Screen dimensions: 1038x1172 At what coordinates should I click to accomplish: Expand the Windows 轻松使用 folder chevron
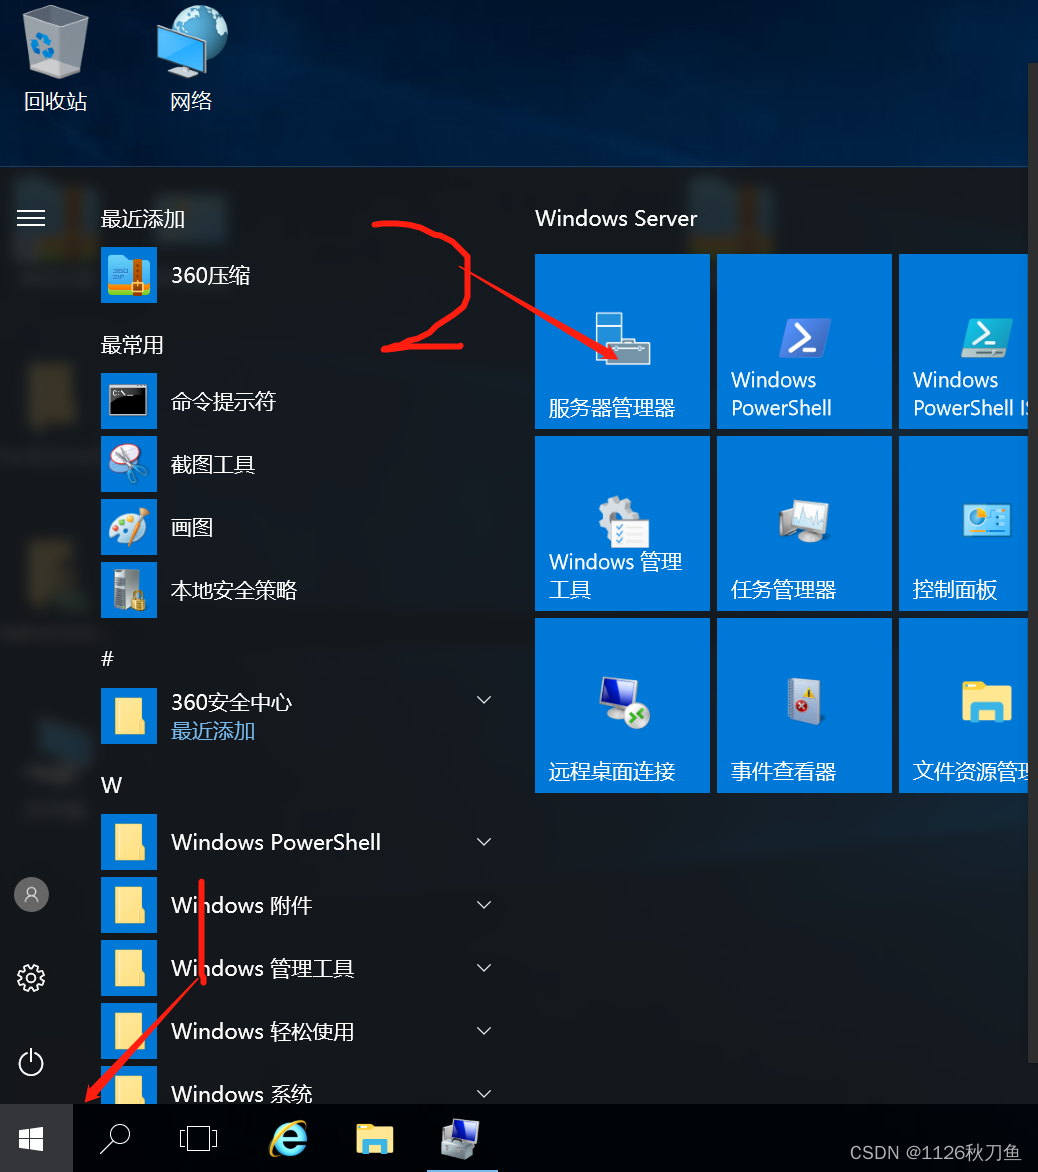tap(484, 1031)
